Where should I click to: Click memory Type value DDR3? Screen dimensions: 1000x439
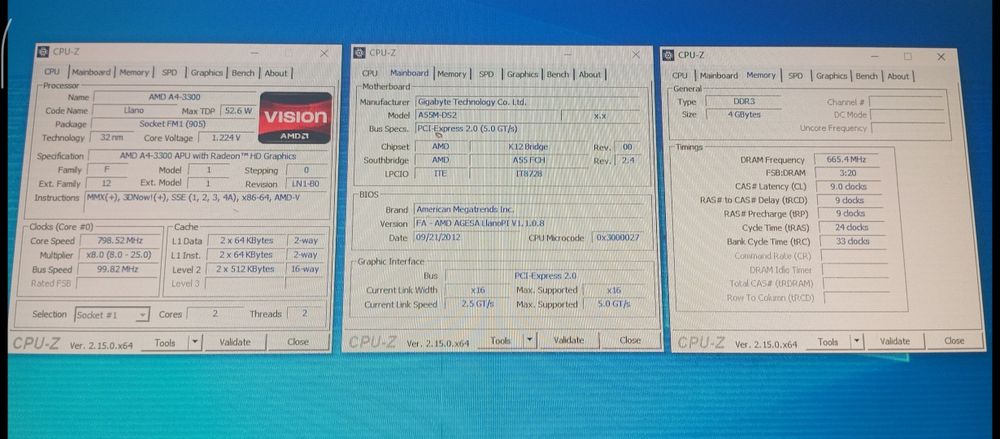tap(744, 101)
